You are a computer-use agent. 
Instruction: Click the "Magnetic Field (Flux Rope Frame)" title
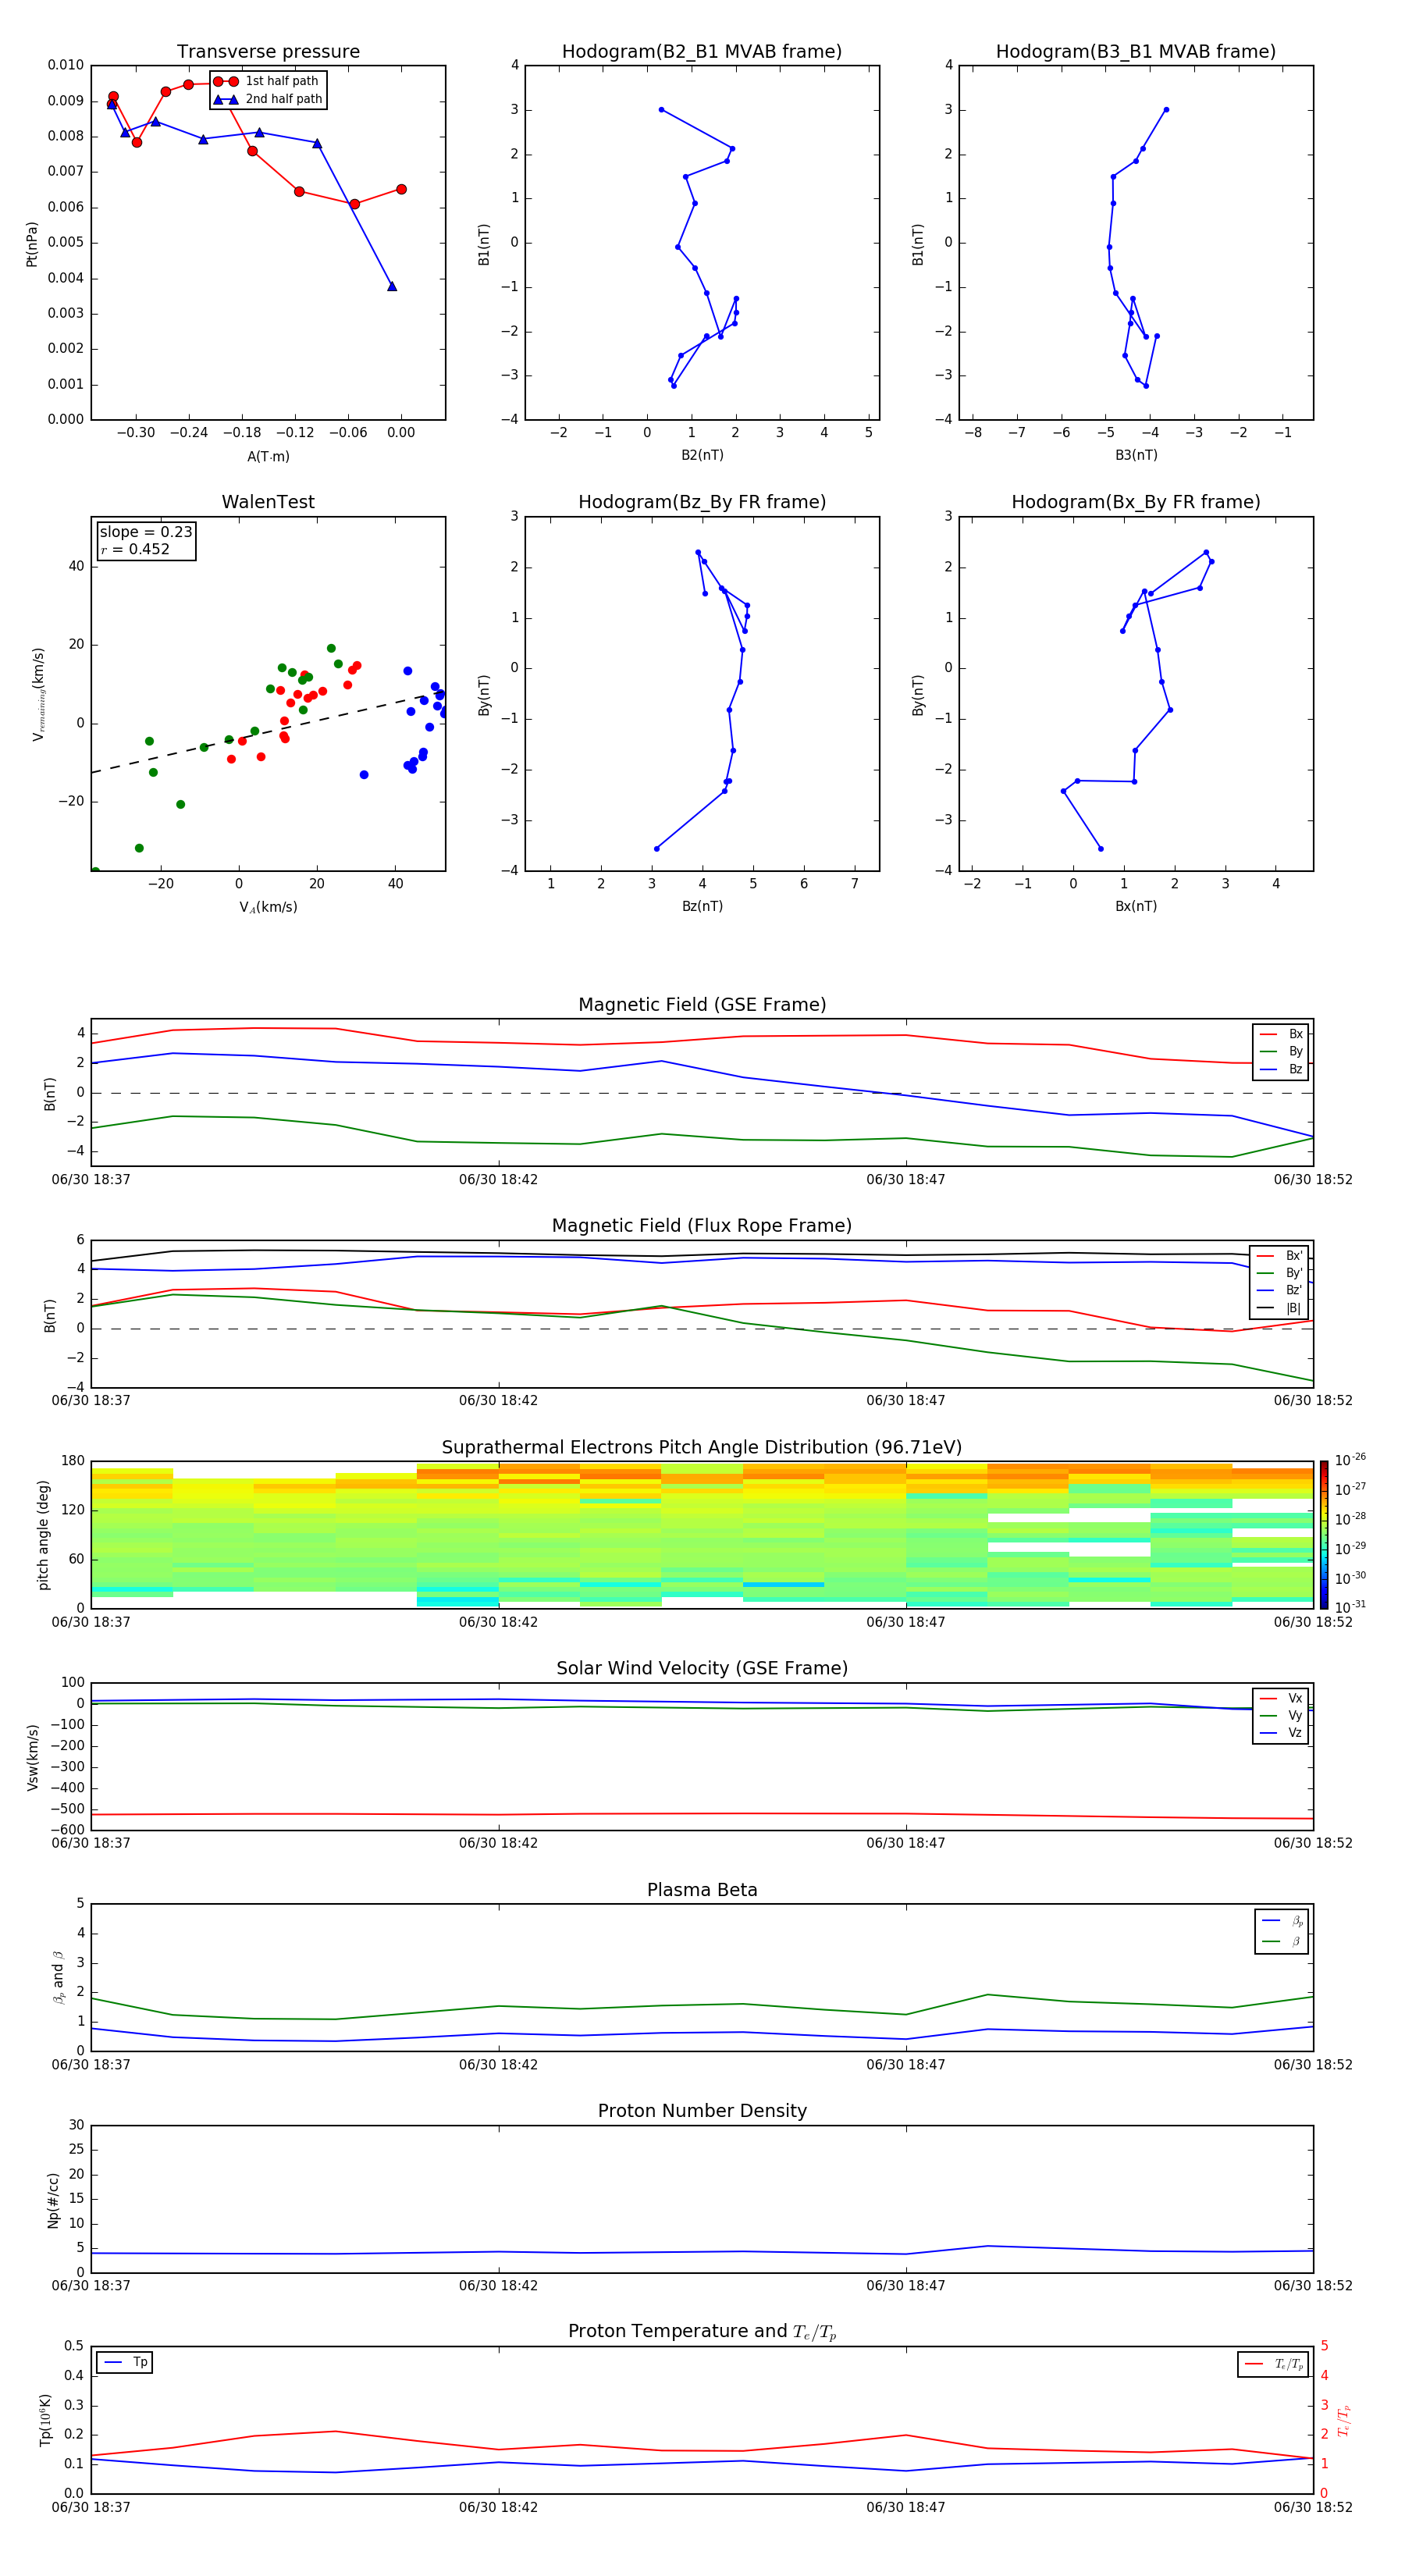[702, 1225]
